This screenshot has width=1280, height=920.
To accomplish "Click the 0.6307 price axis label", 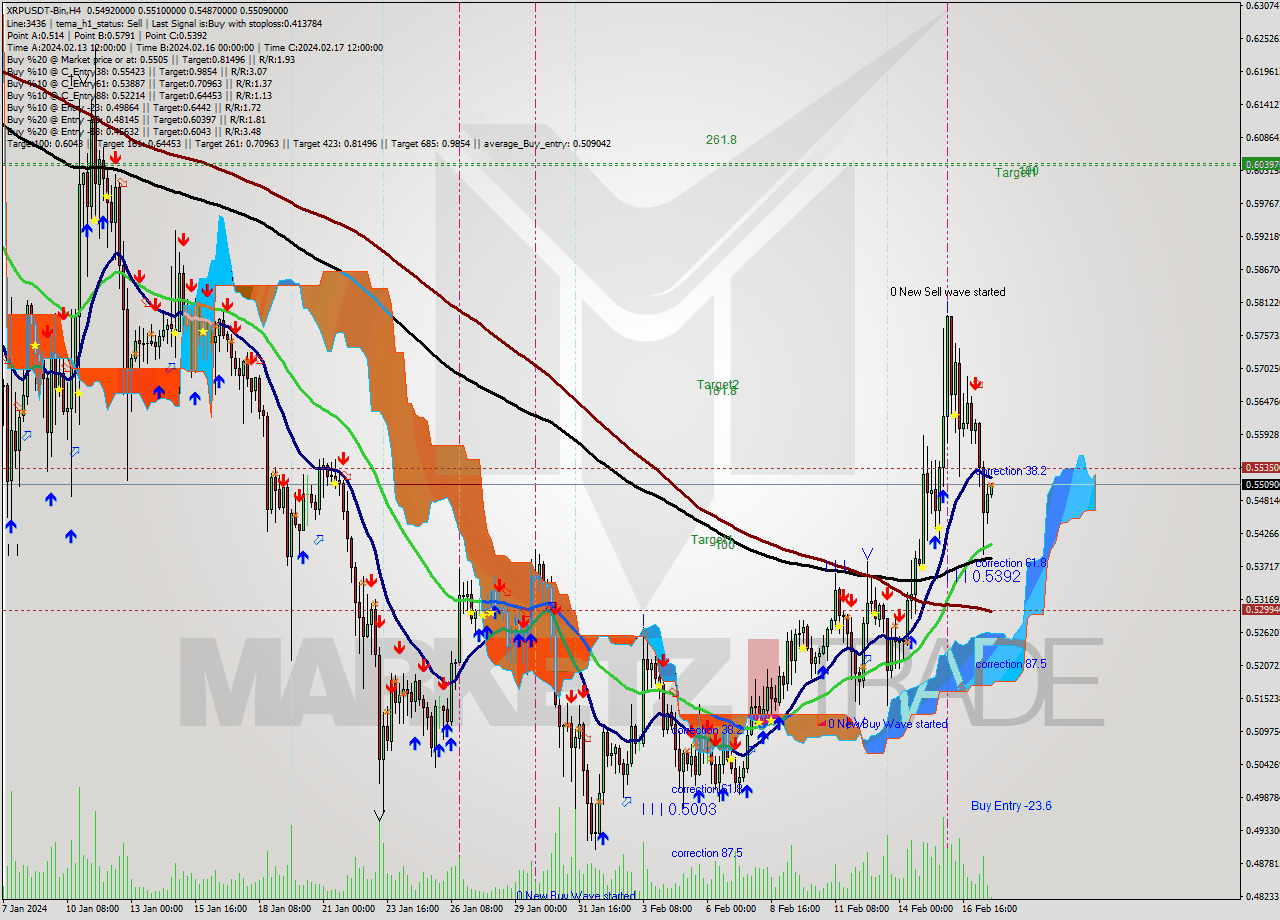I will coord(1261,6).
